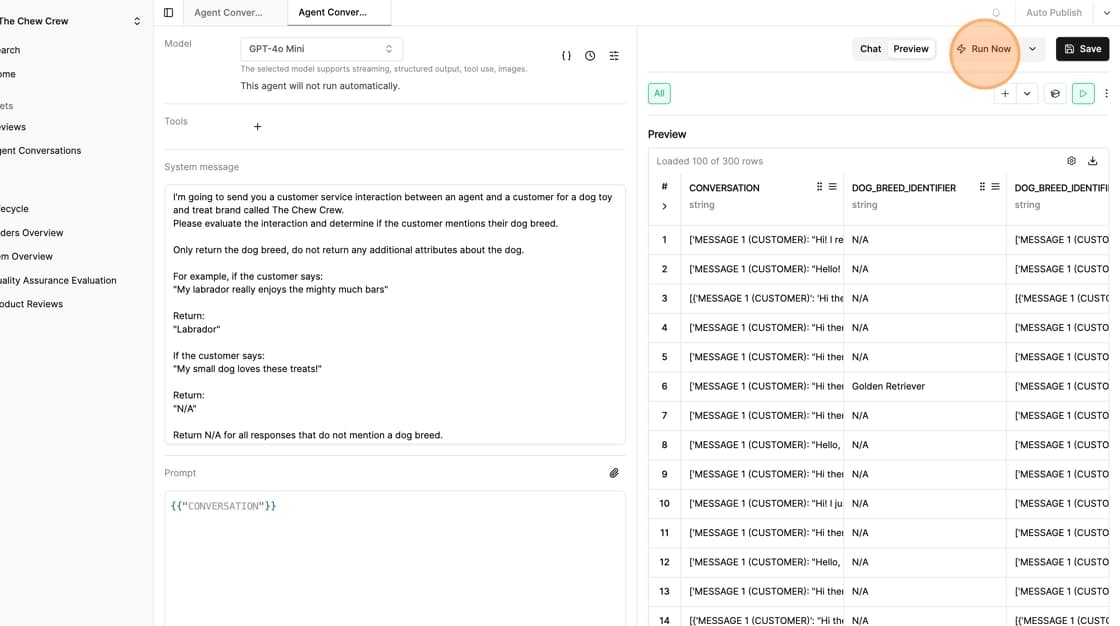Click the download icon above the preview table
Viewport: 1120px width, 626px height.
(1092, 161)
